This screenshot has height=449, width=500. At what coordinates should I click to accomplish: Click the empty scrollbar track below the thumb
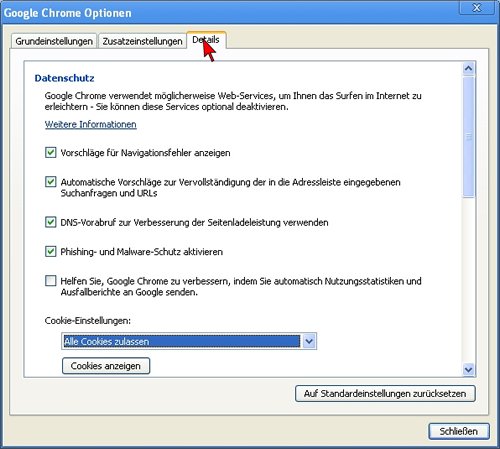coord(469,280)
